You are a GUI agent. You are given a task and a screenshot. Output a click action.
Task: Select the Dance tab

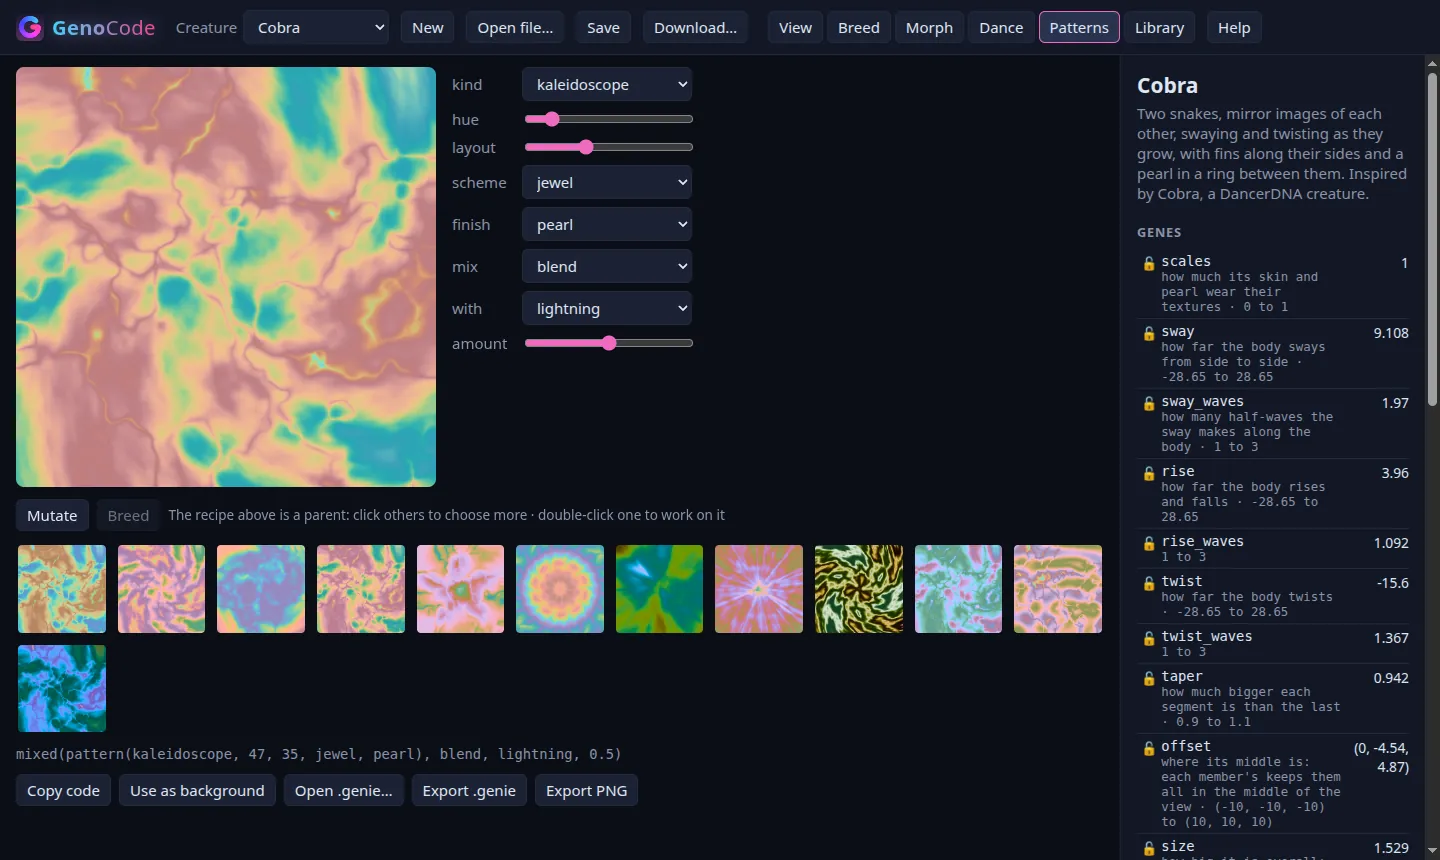click(x=1001, y=28)
